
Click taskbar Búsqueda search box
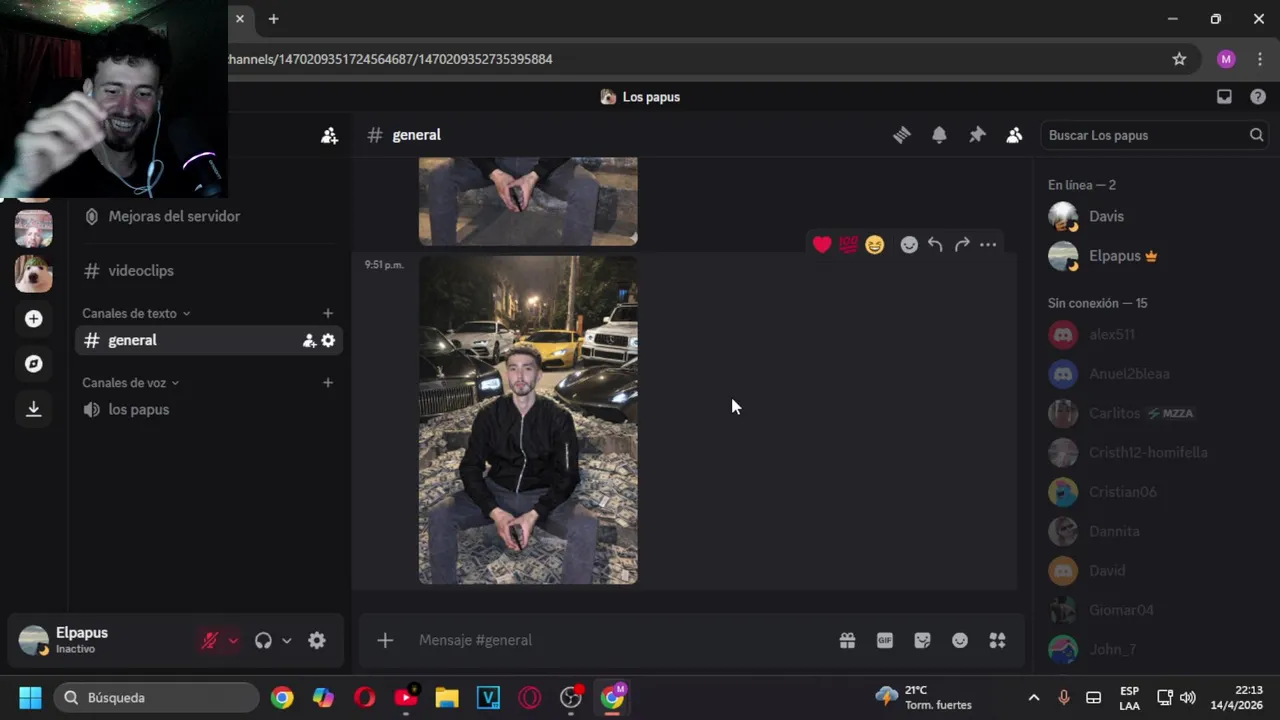pos(156,697)
